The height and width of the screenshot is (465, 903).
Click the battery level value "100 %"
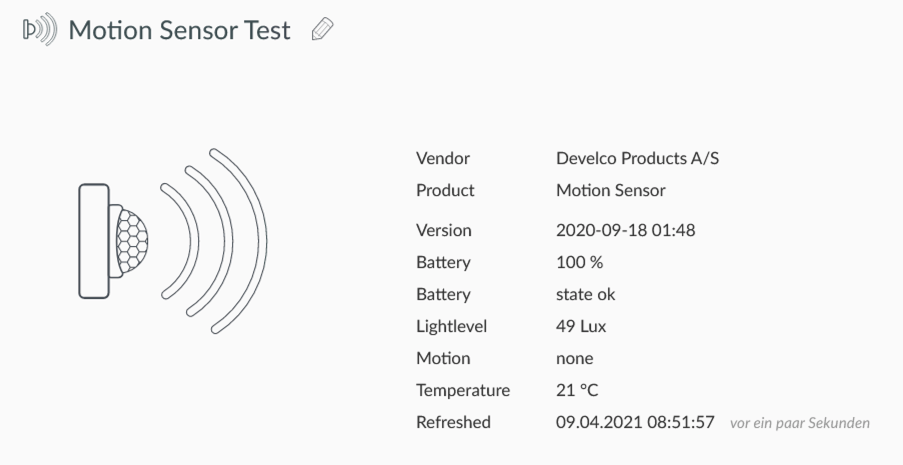pyautogui.click(x=579, y=263)
